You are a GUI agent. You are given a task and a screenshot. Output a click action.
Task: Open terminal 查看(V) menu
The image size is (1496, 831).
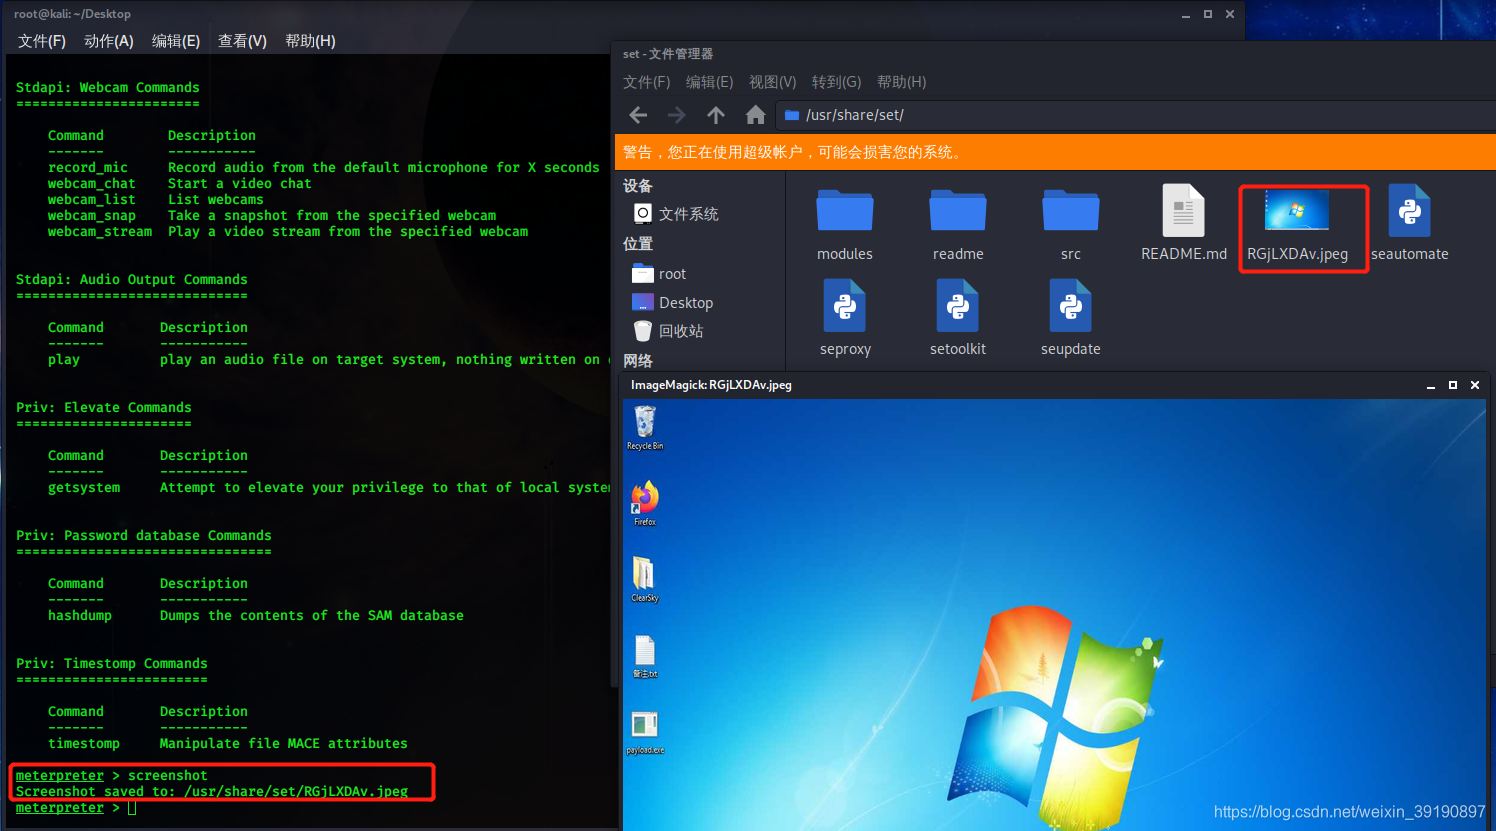pos(242,41)
